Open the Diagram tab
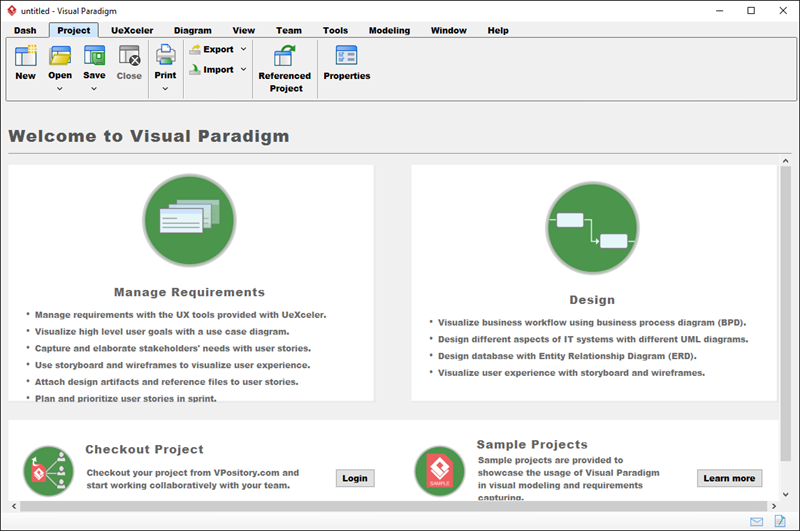 [192, 31]
